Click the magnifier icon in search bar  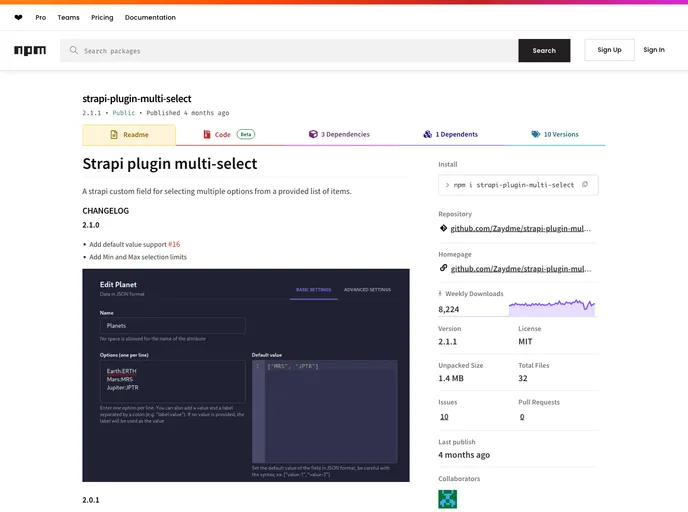coord(74,50)
